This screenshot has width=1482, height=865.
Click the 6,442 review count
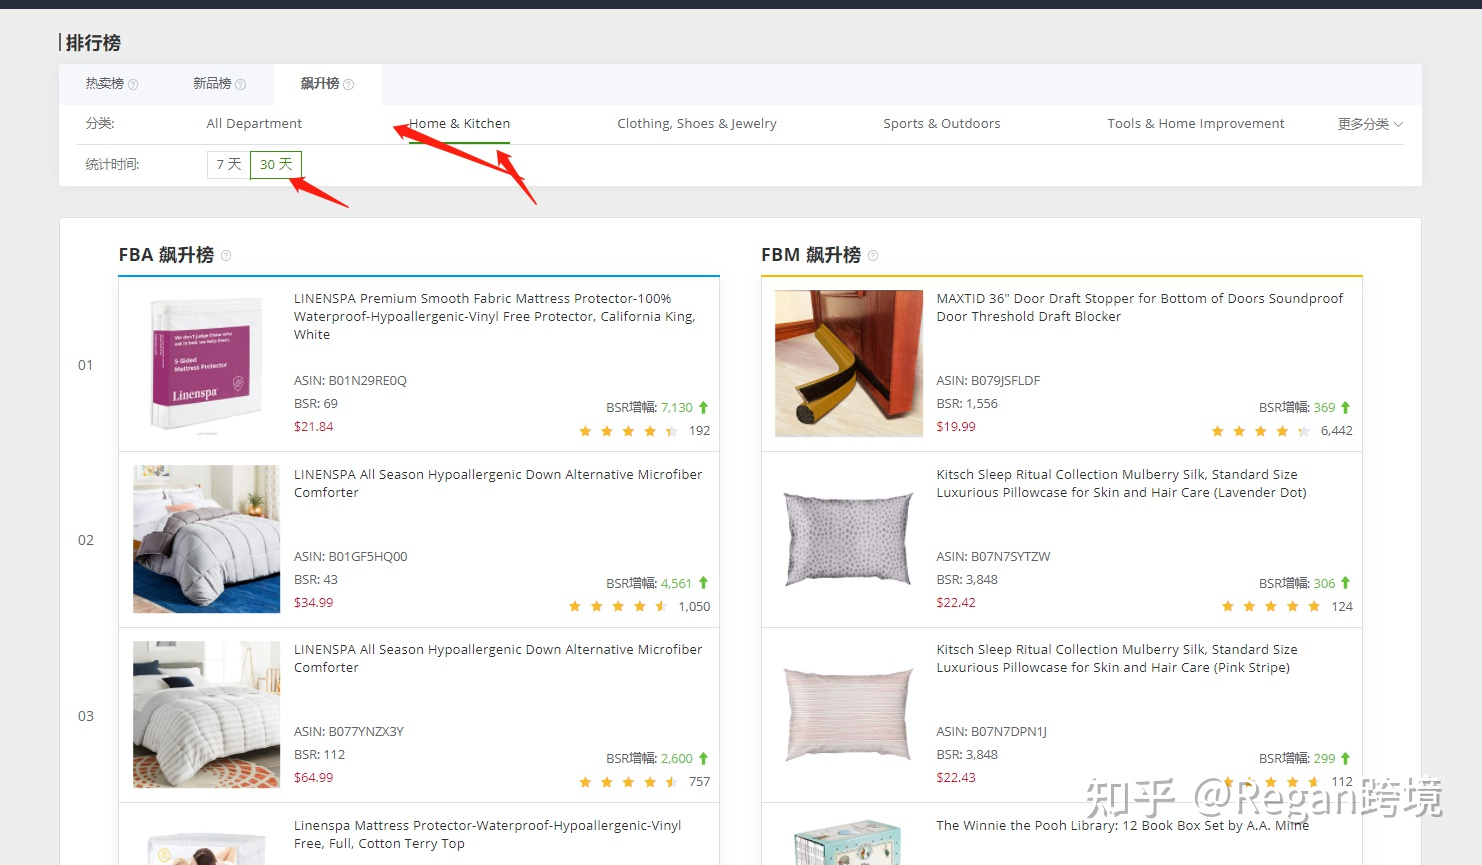point(1337,431)
